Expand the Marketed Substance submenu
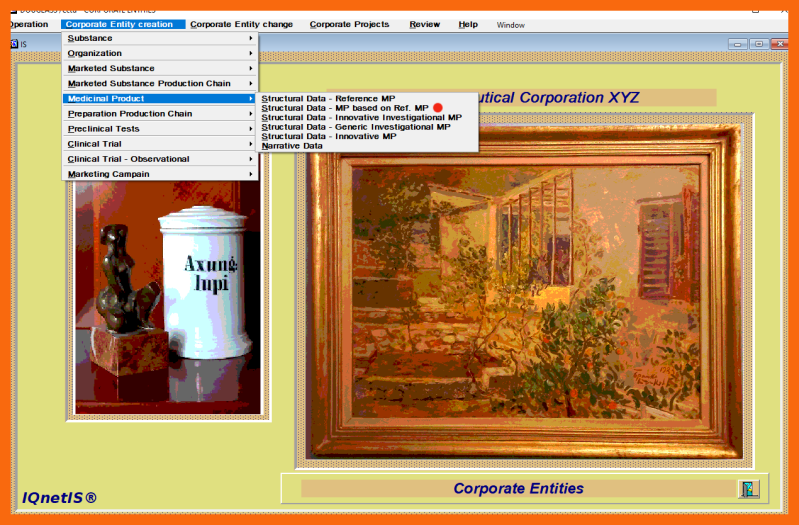The height and width of the screenshot is (525, 799). [x=160, y=68]
